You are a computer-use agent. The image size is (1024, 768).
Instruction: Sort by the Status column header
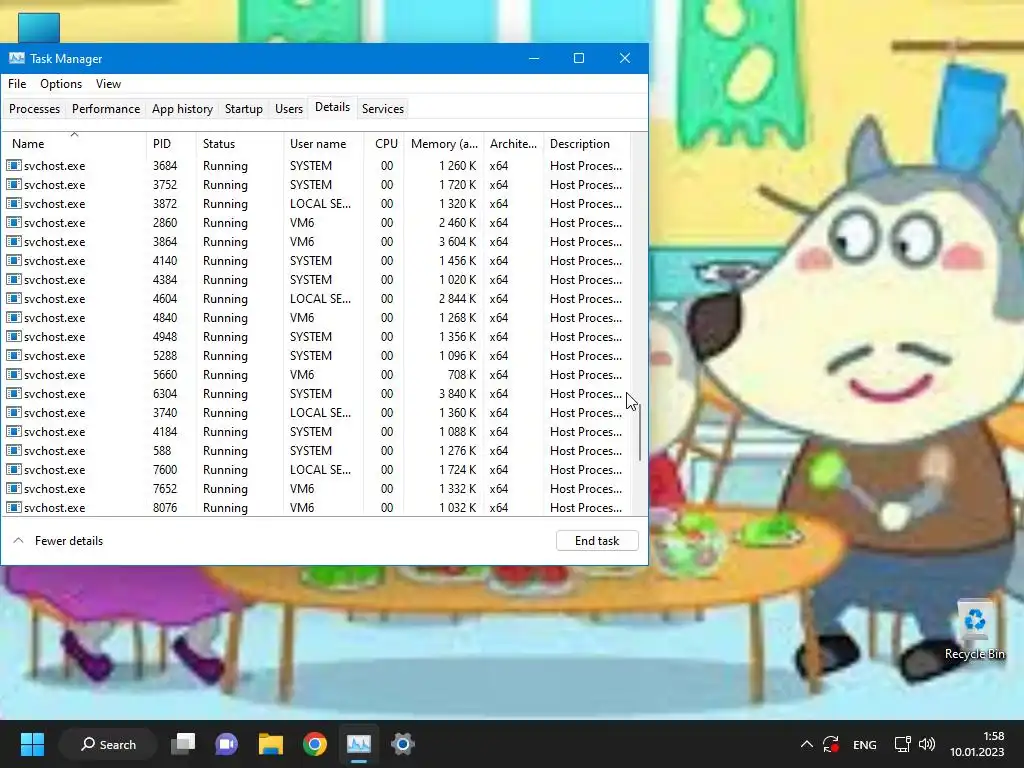pos(240,144)
